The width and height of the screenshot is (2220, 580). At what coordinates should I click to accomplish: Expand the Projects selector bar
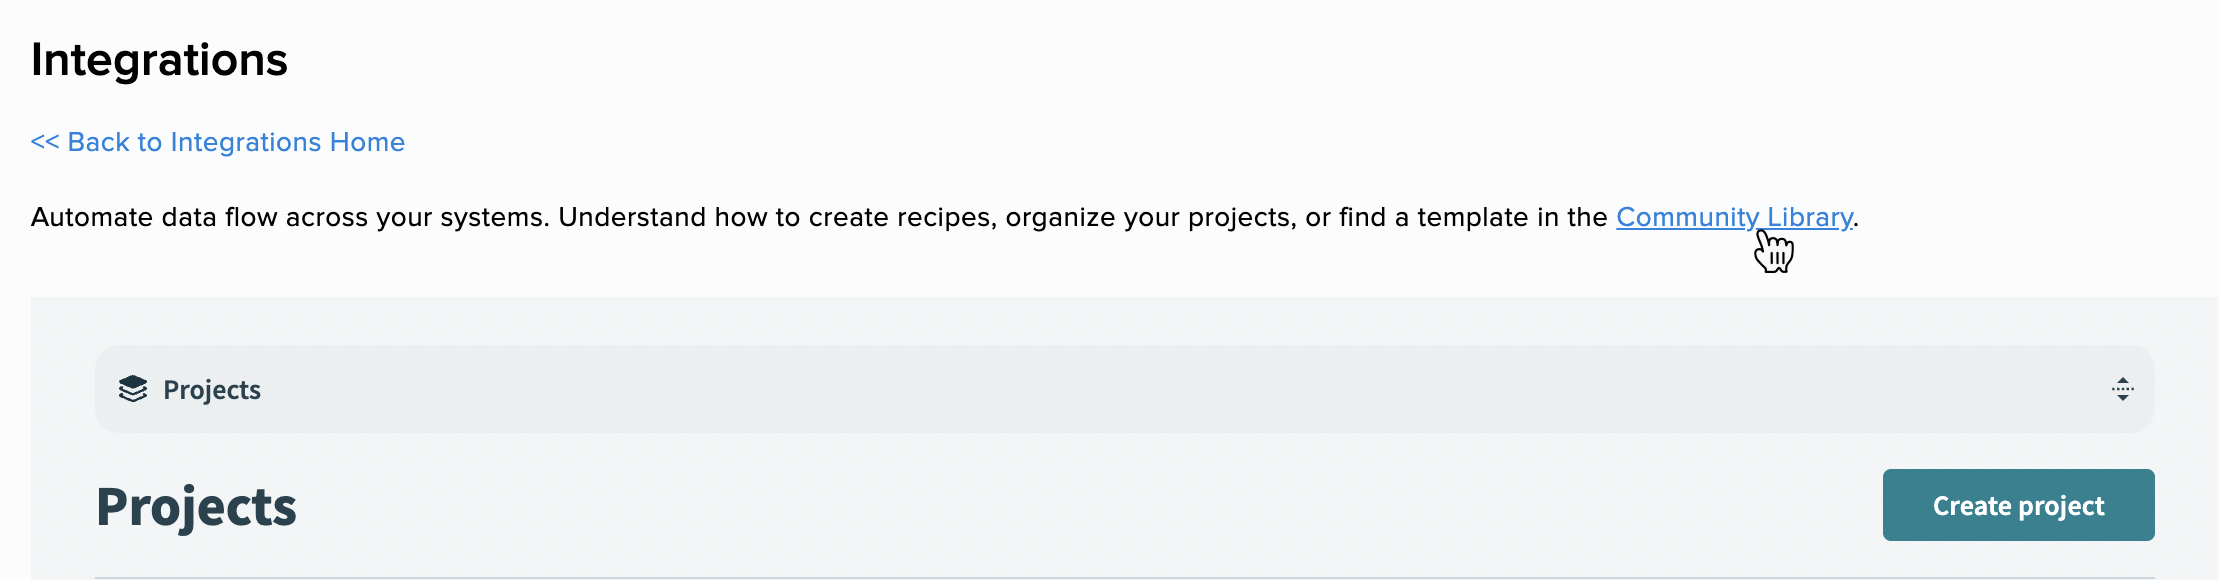[1124, 389]
